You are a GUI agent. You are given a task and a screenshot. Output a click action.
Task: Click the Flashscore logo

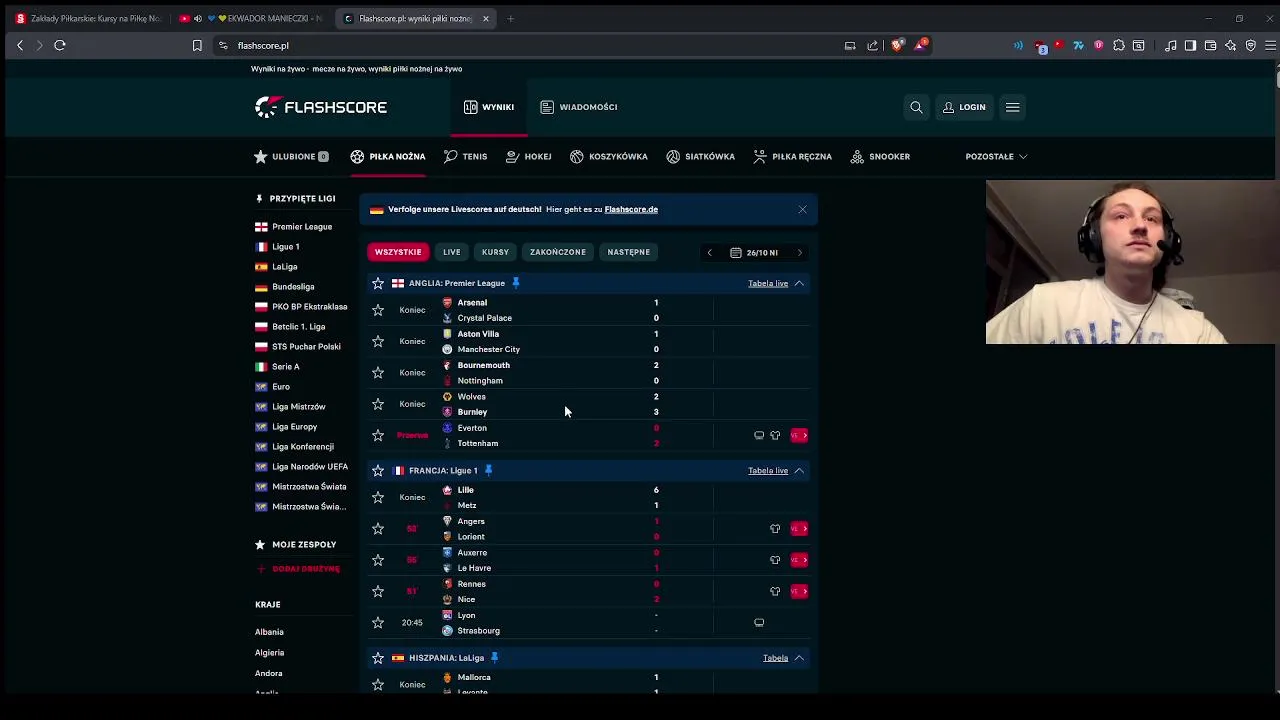tap(321, 107)
